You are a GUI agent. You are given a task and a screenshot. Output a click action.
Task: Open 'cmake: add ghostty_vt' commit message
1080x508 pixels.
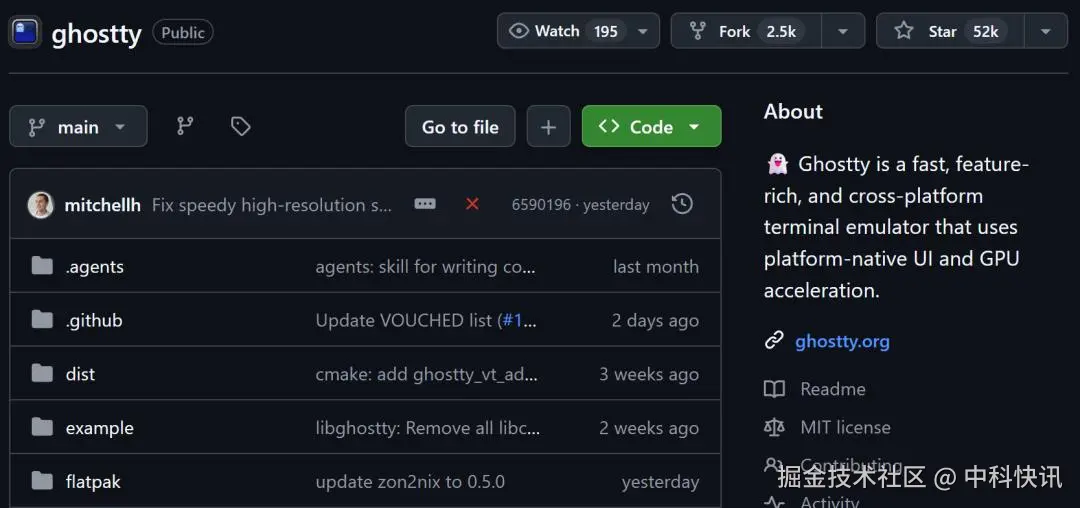pyautogui.click(x=427, y=374)
